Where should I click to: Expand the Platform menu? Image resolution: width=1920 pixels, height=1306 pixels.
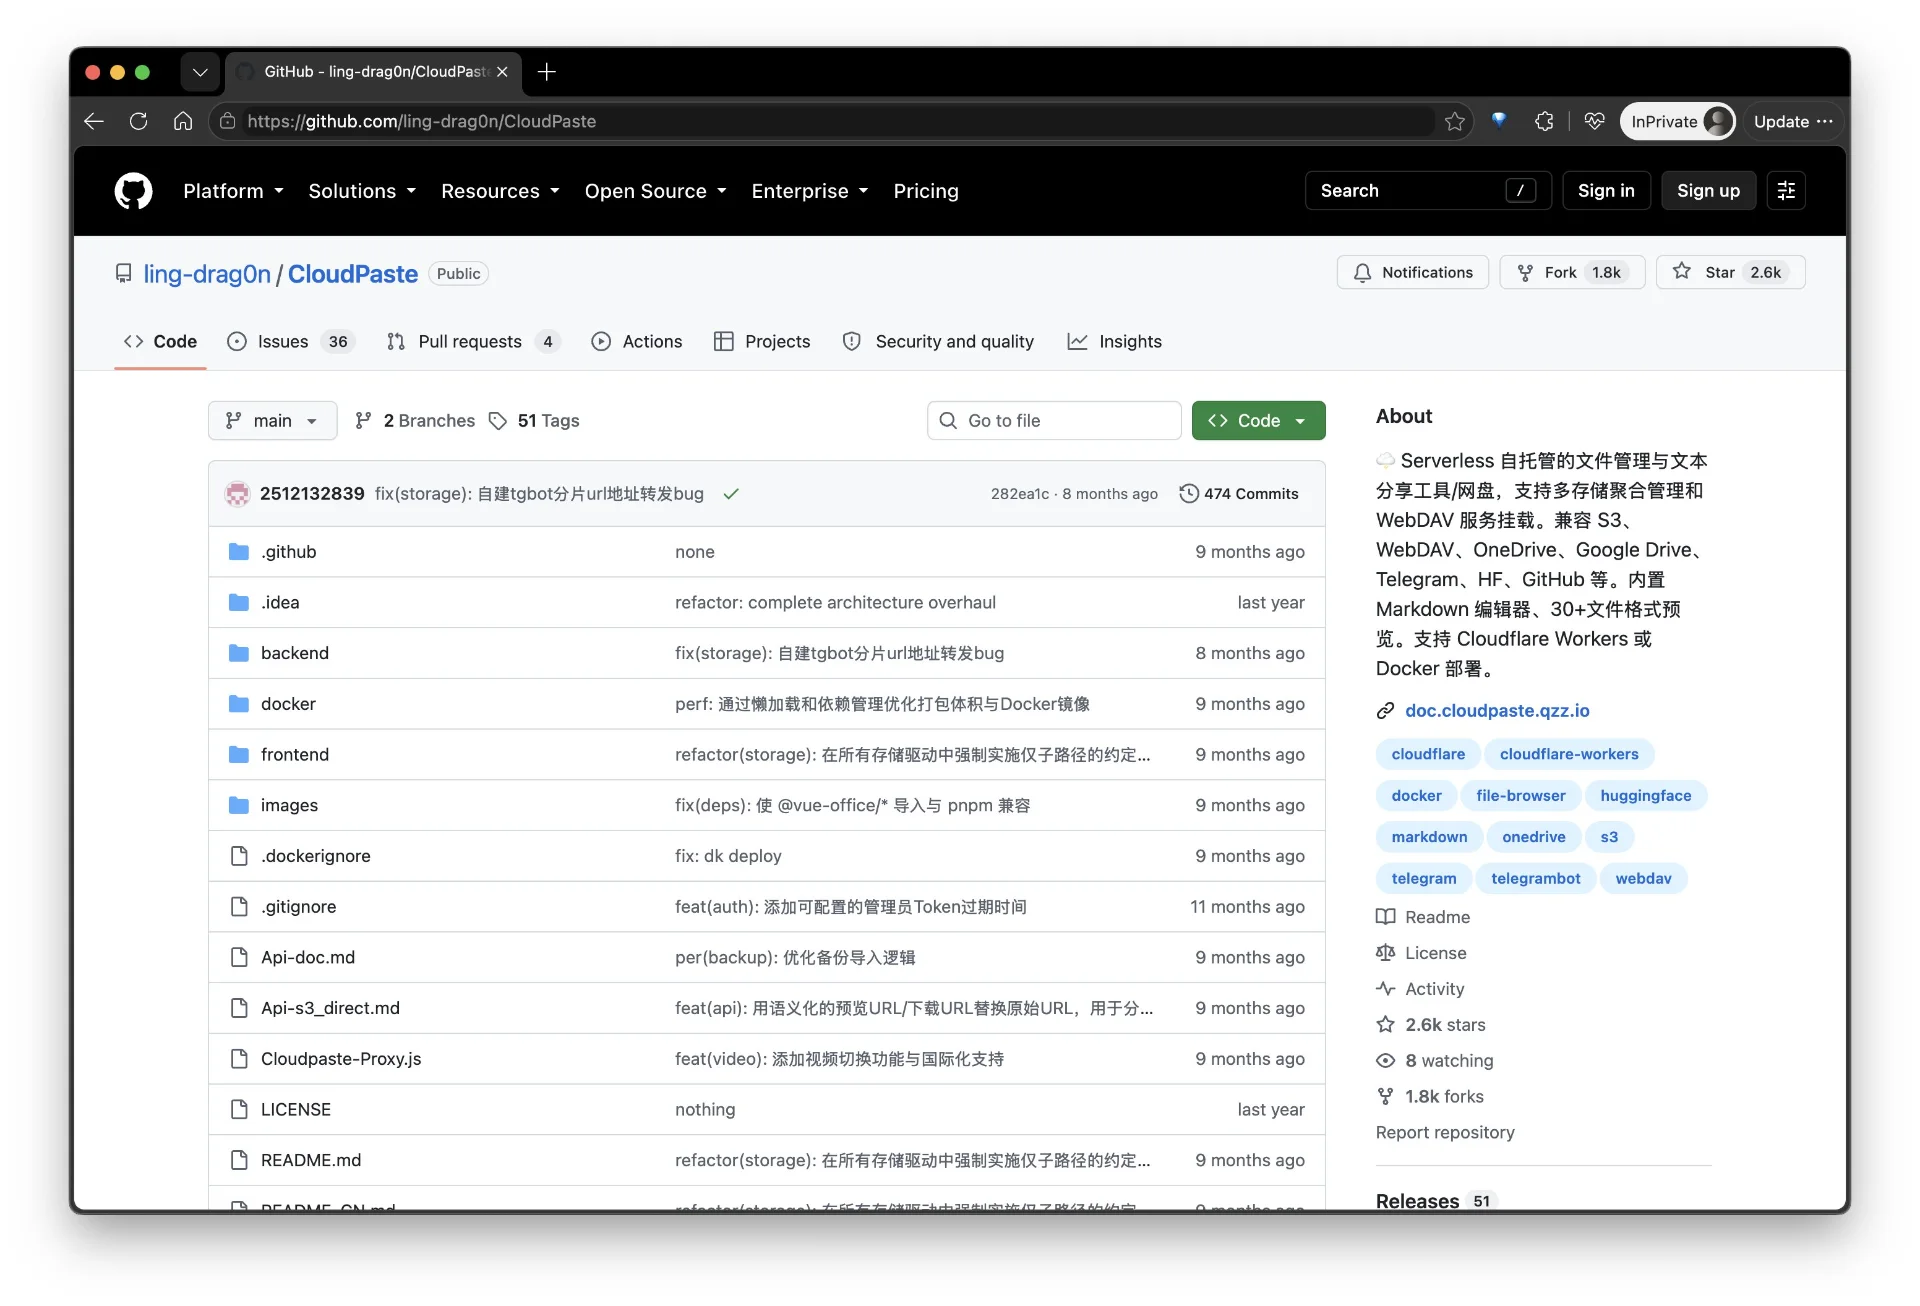(233, 191)
